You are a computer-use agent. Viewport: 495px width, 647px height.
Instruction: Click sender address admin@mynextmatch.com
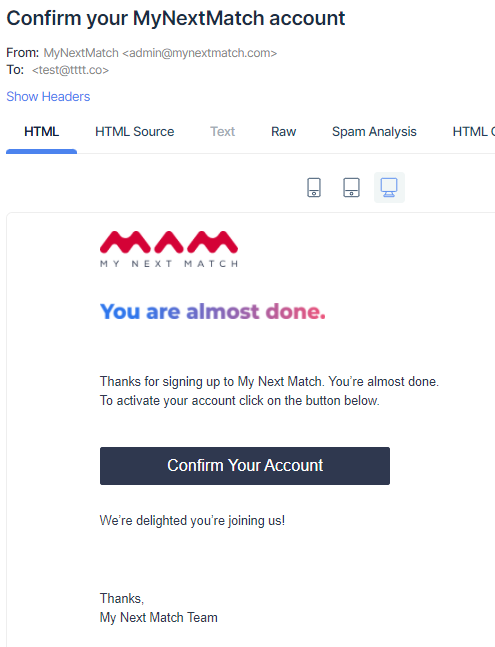[200, 53]
